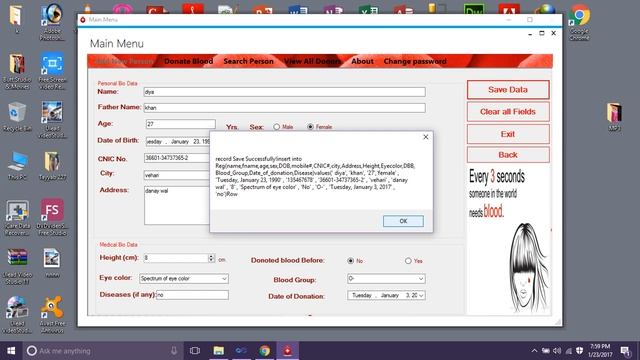Open the Recycle Bin on the desktop
This screenshot has width=640, height=360.
coord(16,117)
